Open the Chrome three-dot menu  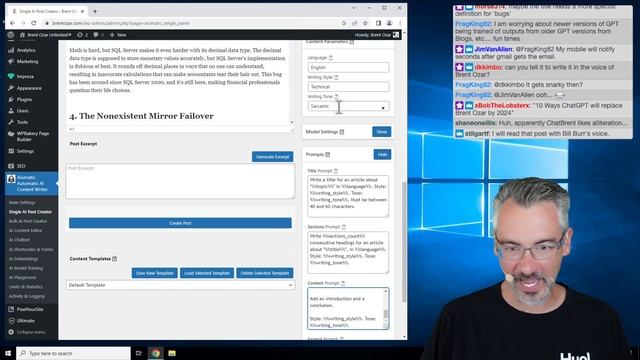click(400, 23)
